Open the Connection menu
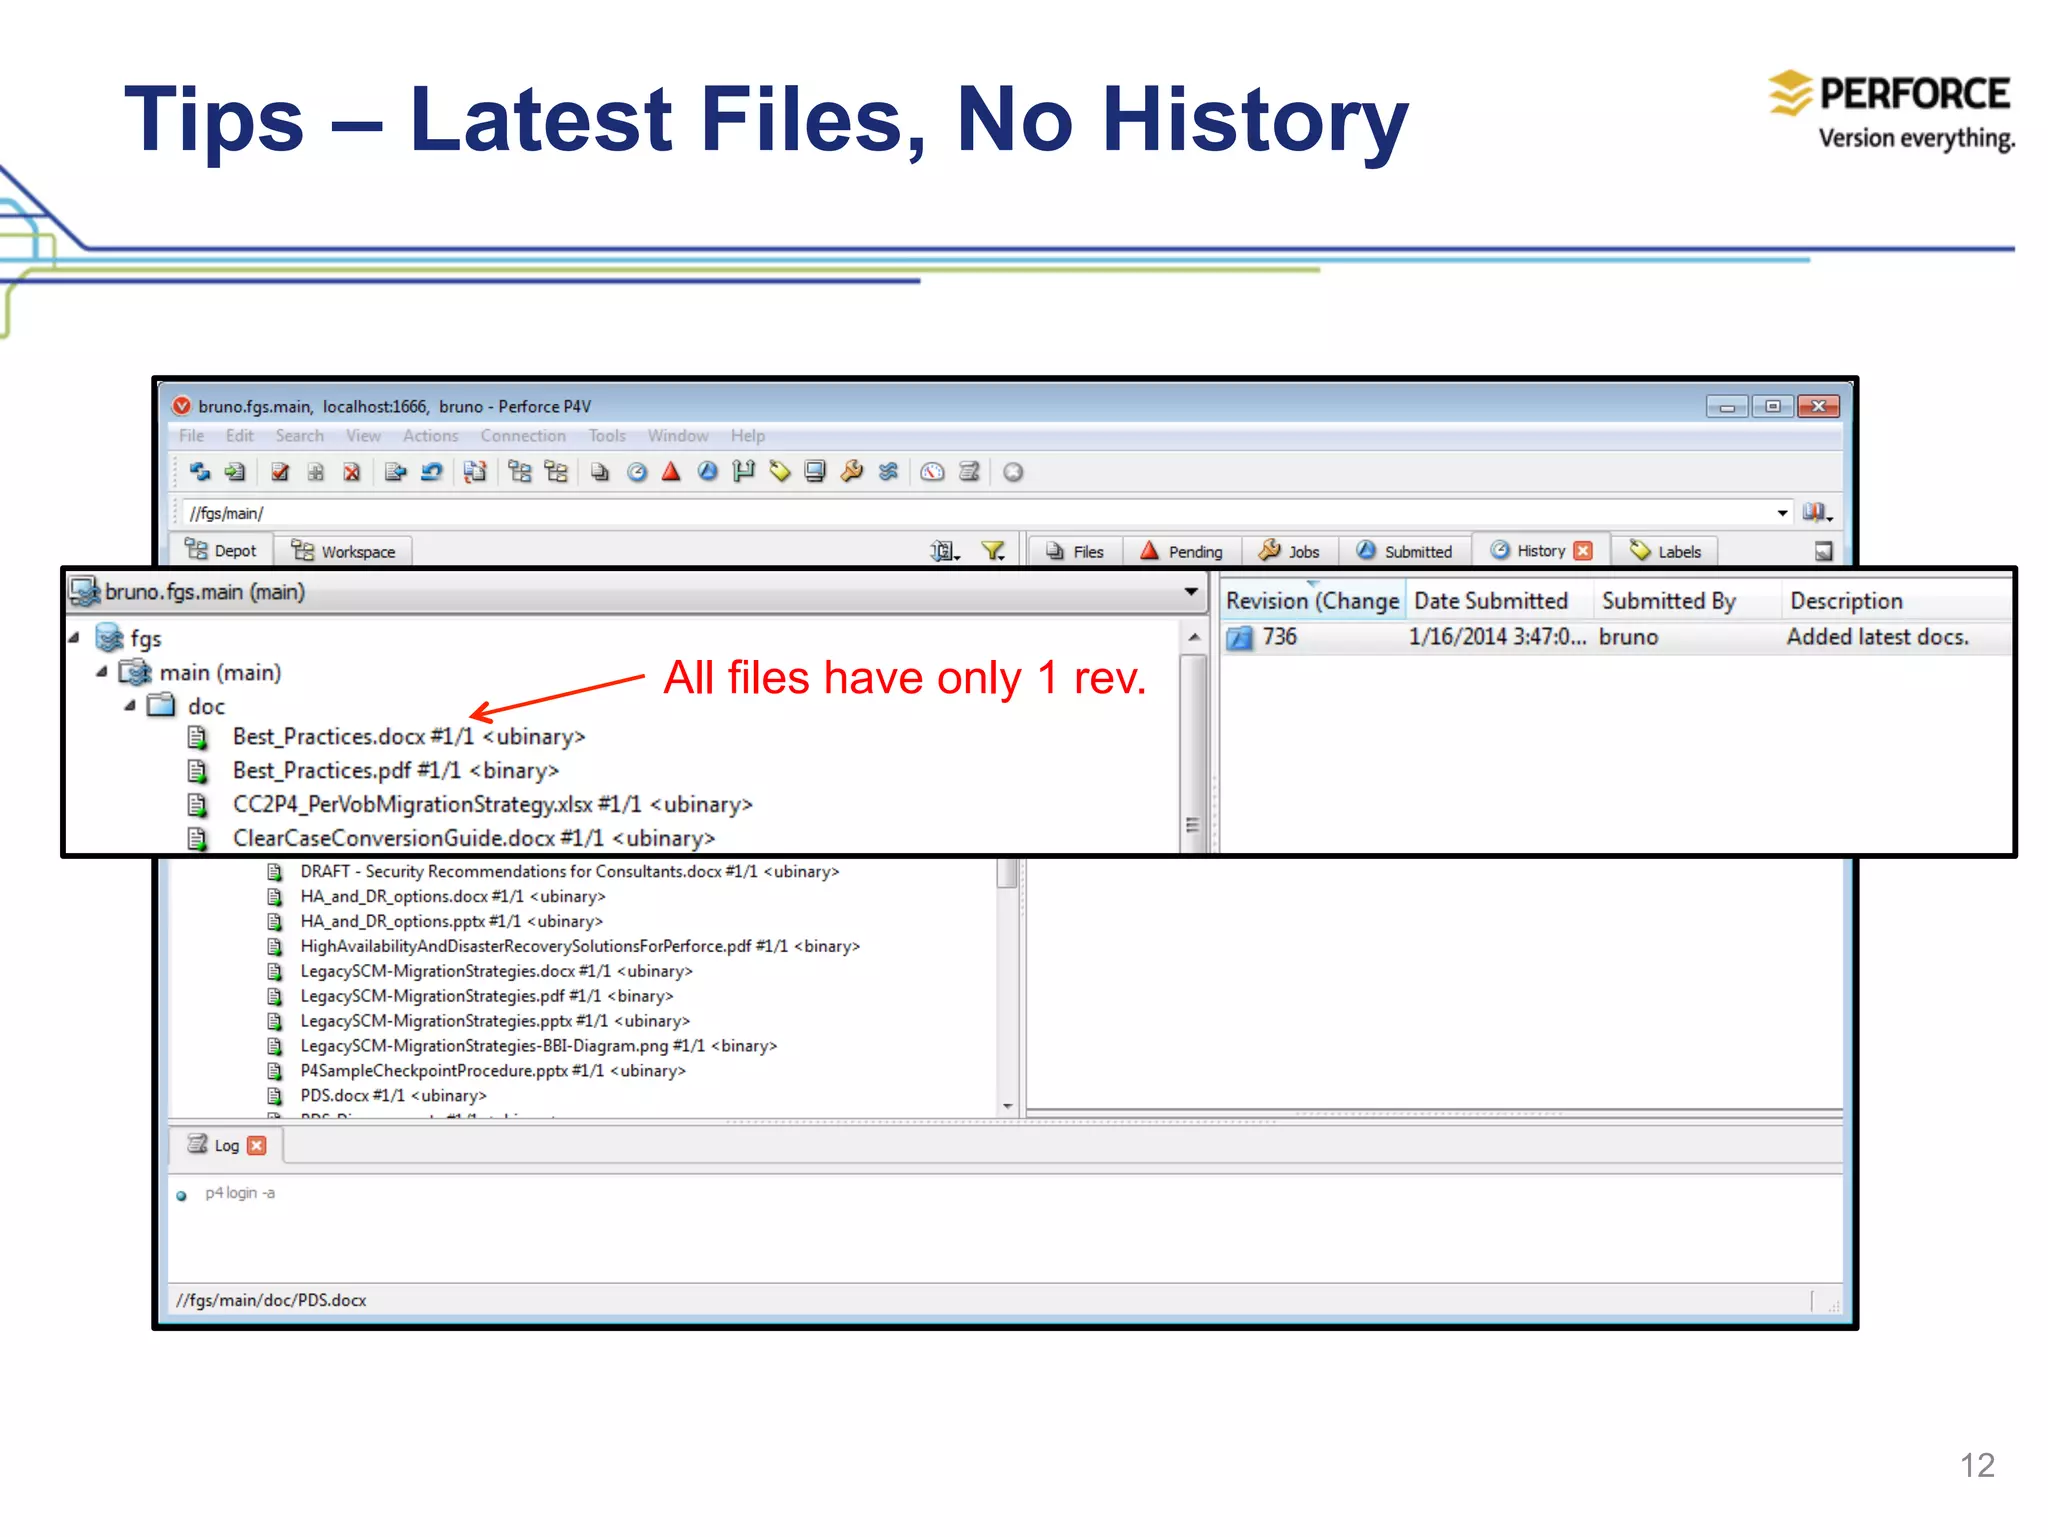Image resolution: width=2048 pixels, height=1537 pixels. click(523, 436)
